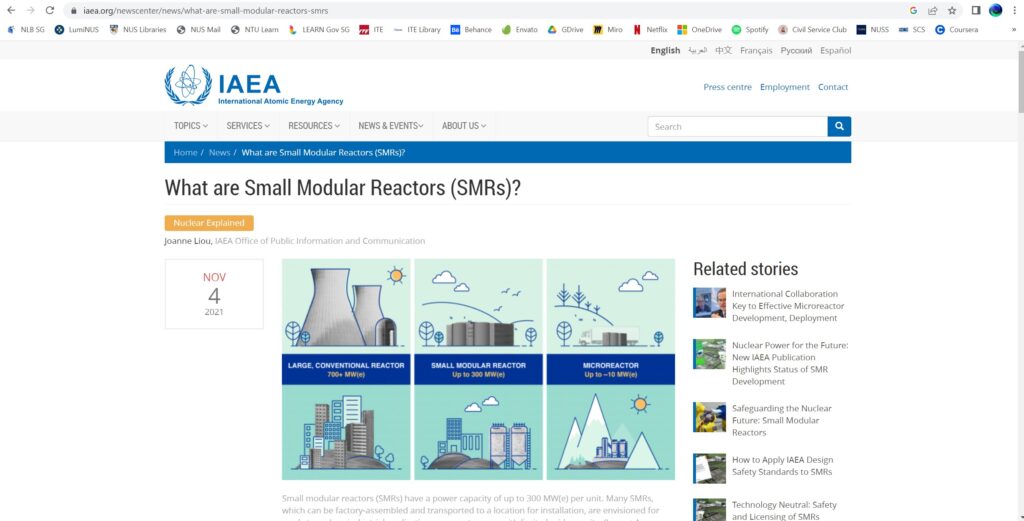1024x521 pixels.
Task: Switch language to Français
Action: click(x=756, y=50)
